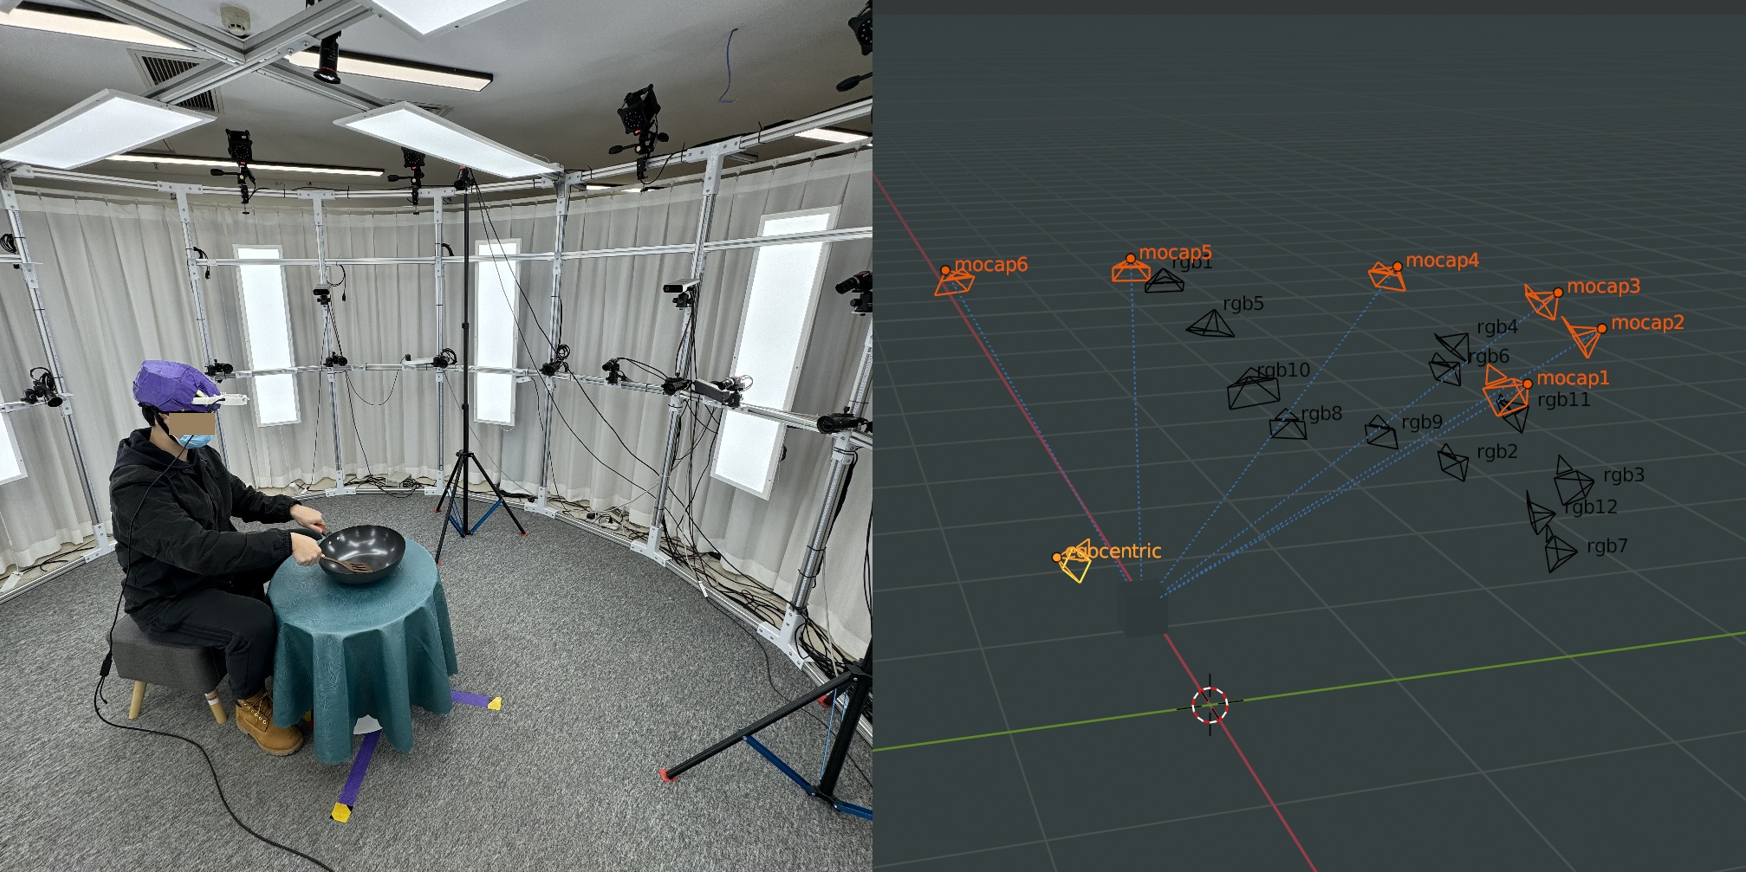The height and width of the screenshot is (872, 1746).
Task: Select the rgb4 camera wireframe
Action: click(1453, 346)
